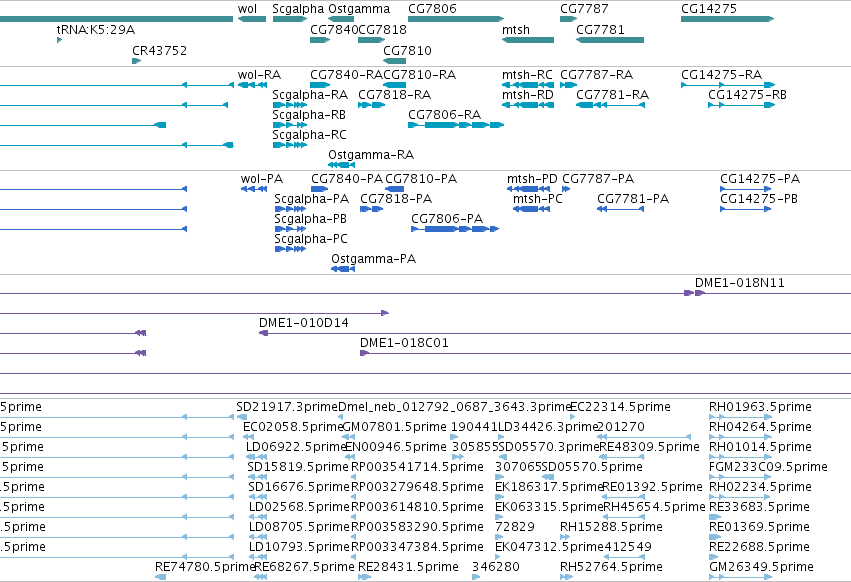Viewport: 851px width, 582px height.
Task: Select the CG7806-PA protein label
Action: coord(447,219)
